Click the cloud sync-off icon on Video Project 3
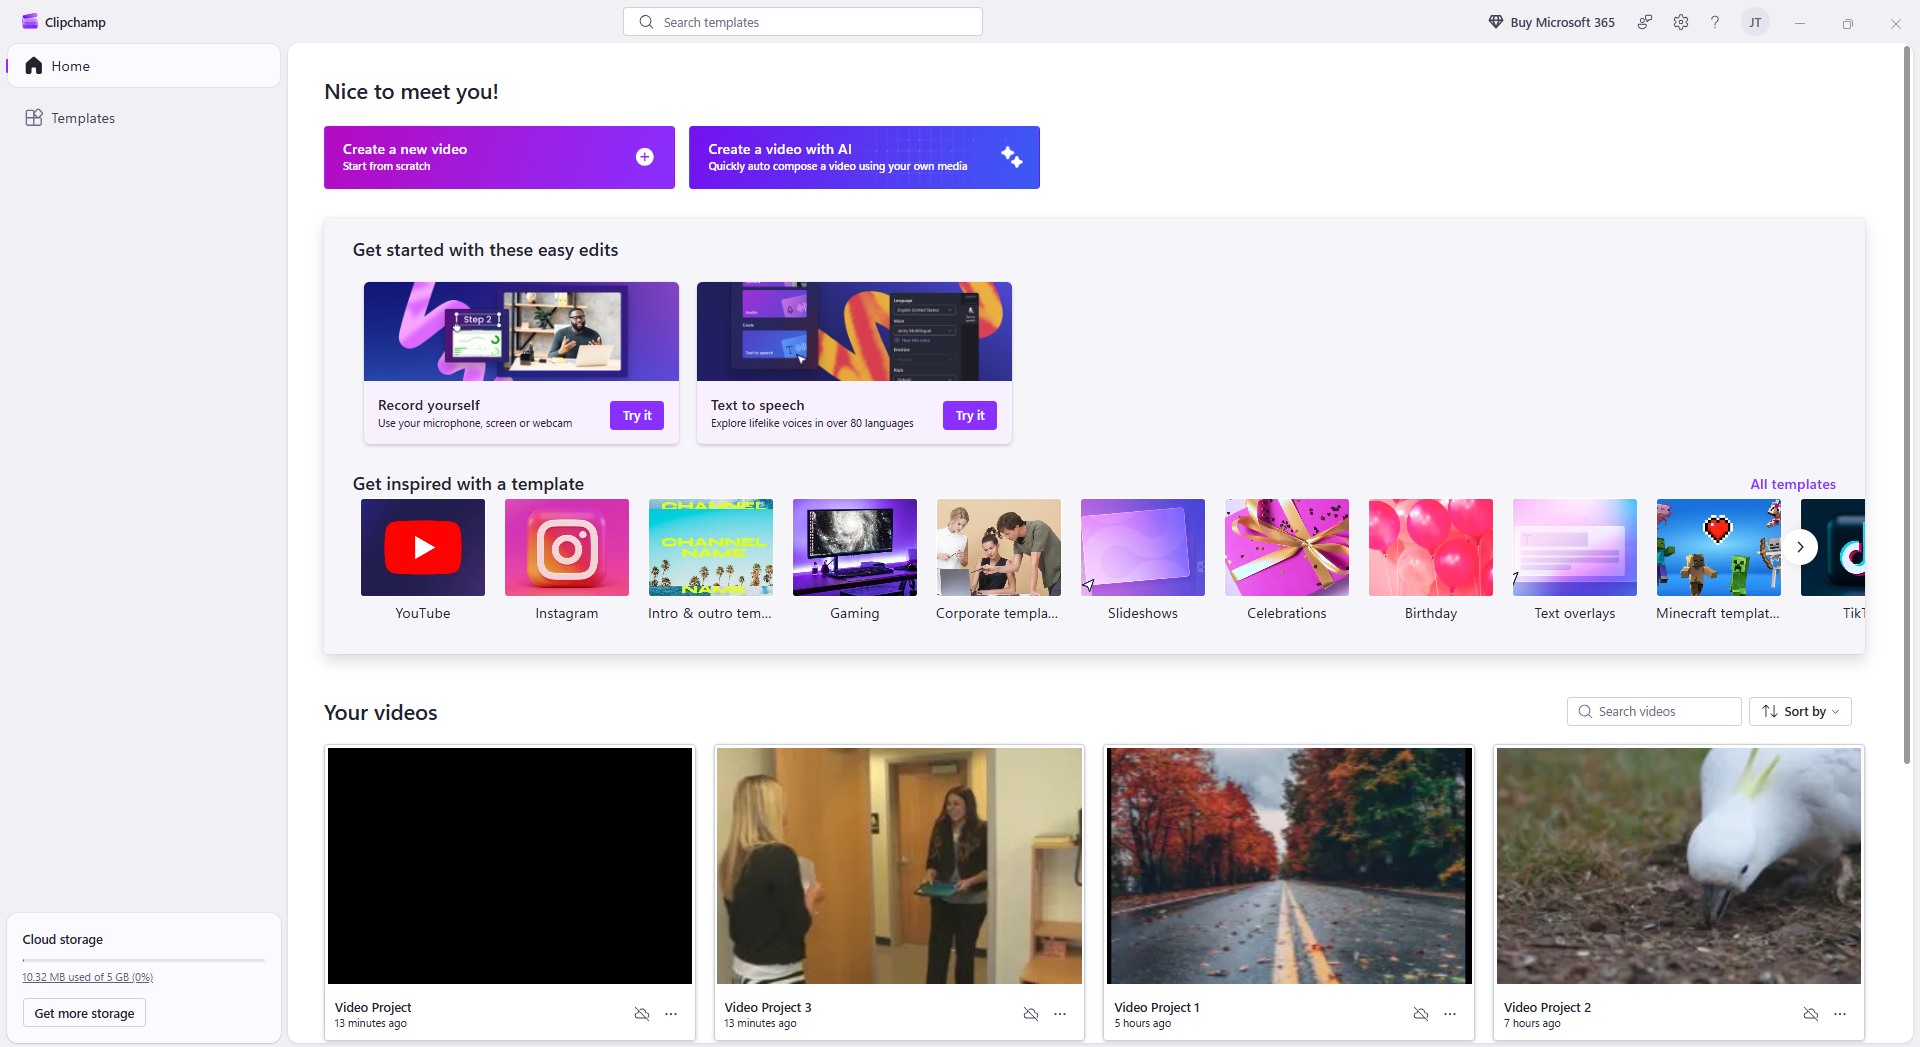Image resolution: width=1920 pixels, height=1047 pixels. point(1031,1014)
